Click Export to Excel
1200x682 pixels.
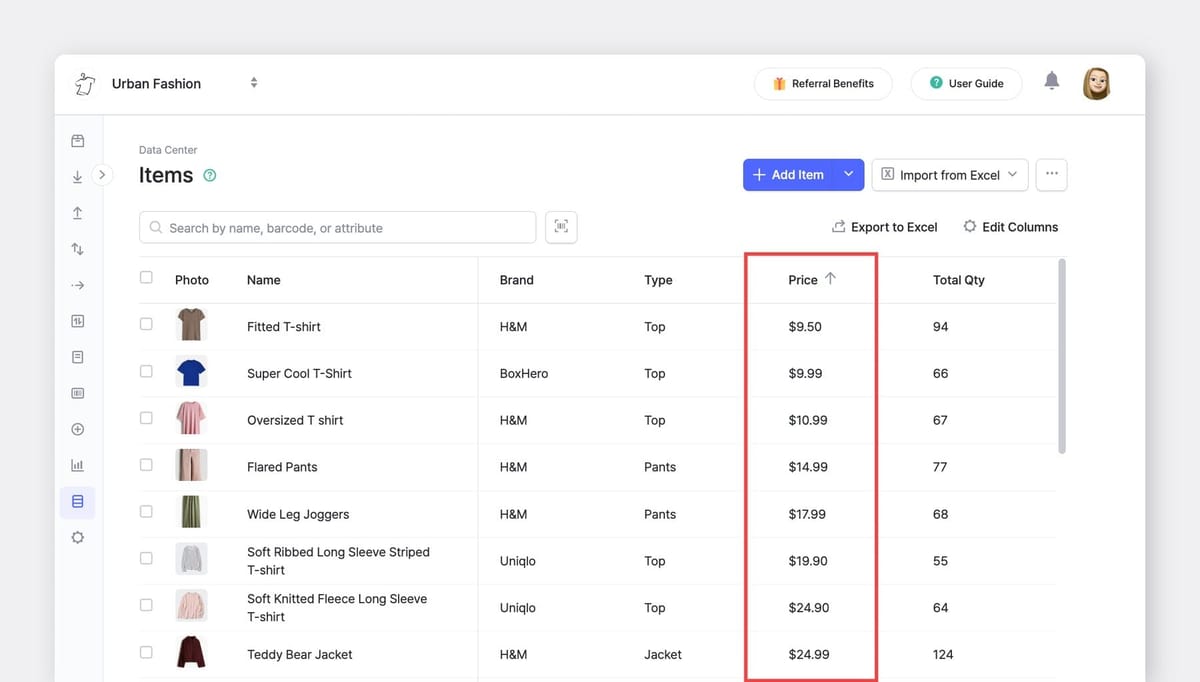point(884,227)
